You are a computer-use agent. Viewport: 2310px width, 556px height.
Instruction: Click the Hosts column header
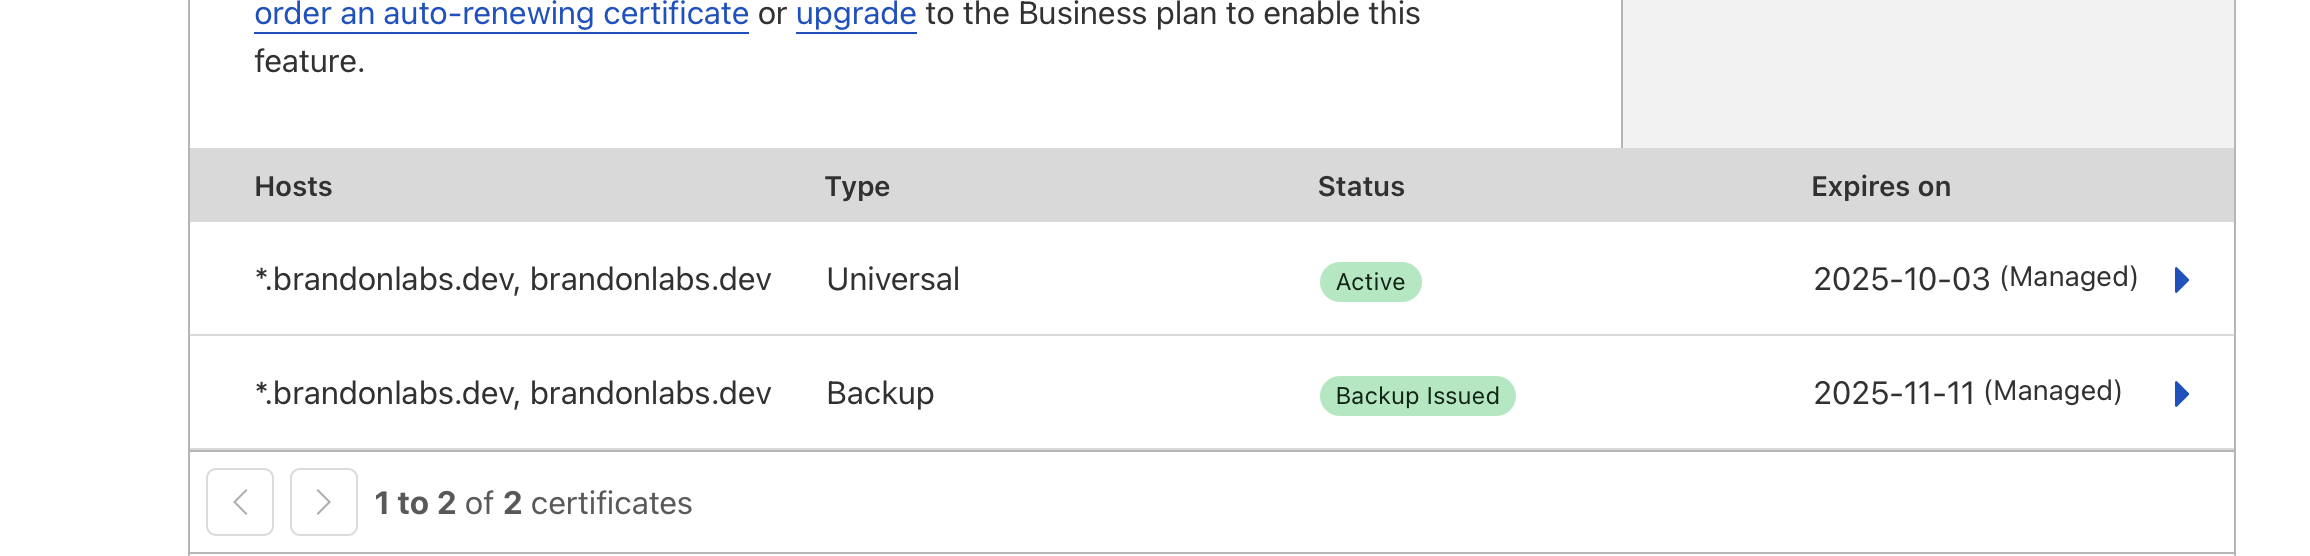(293, 187)
